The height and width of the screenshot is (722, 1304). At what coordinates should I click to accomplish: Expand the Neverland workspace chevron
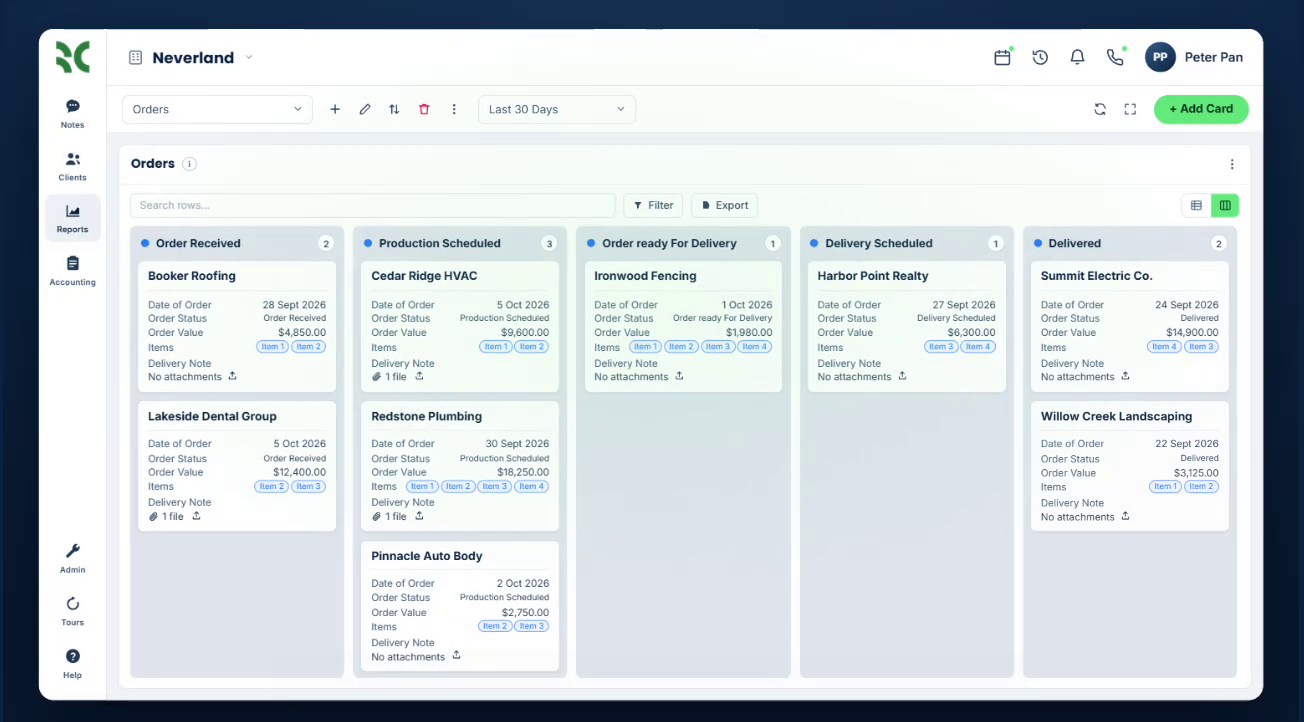pos(249,57)
